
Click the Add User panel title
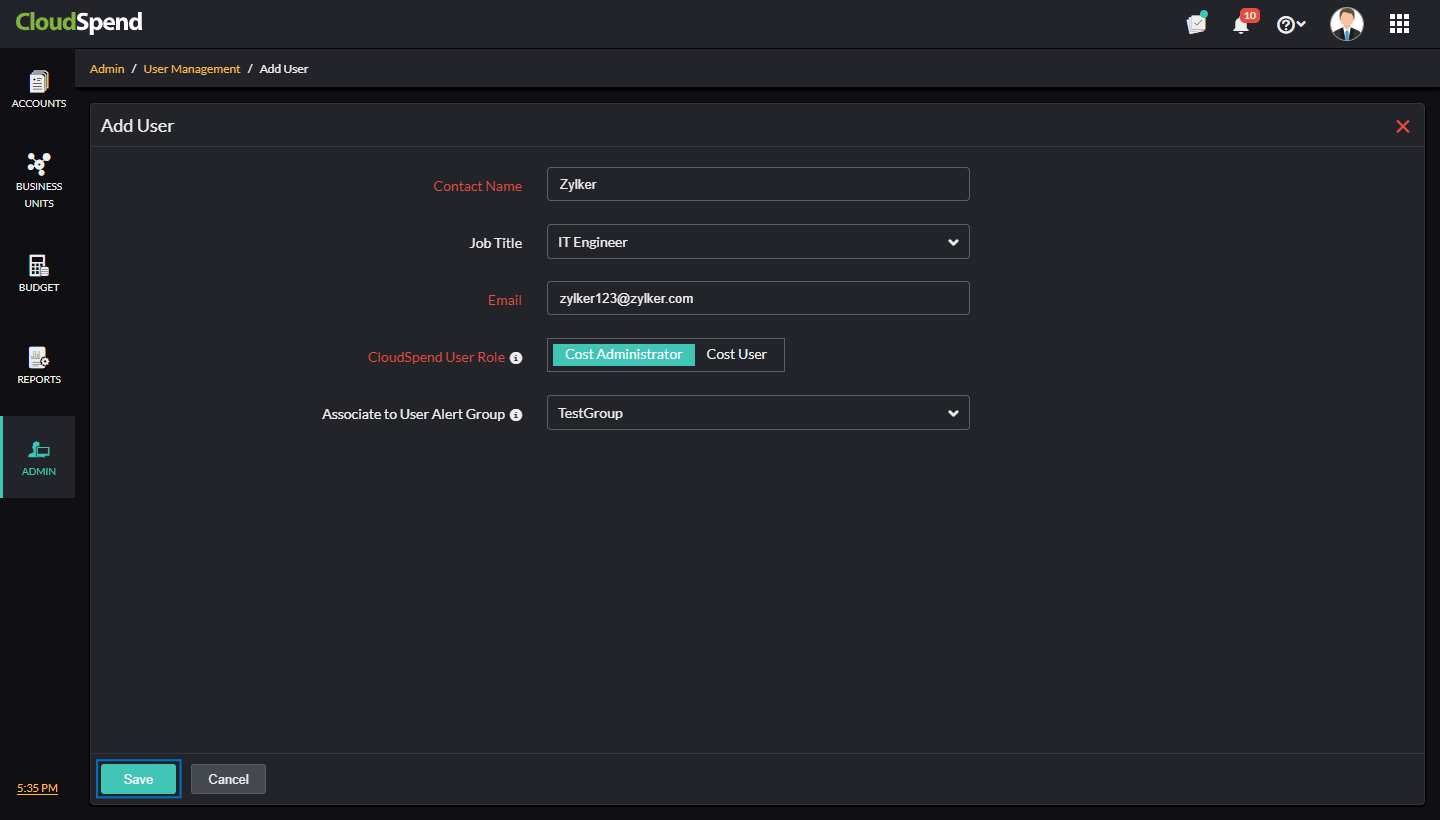click(x=138, y=126)
